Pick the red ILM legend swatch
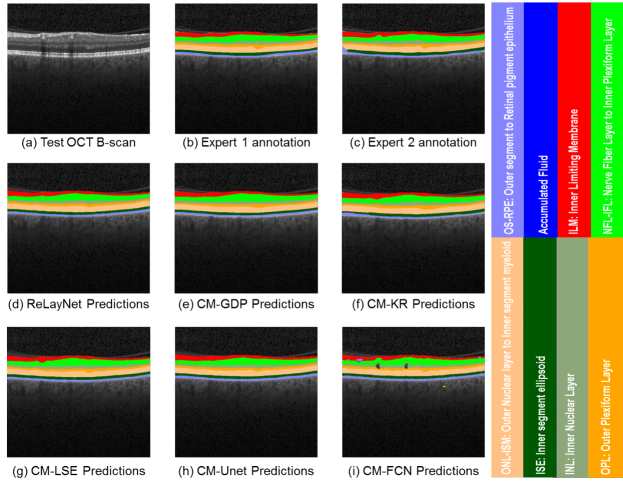This screenshot has width=623, height=486. [x=575, y=120]
